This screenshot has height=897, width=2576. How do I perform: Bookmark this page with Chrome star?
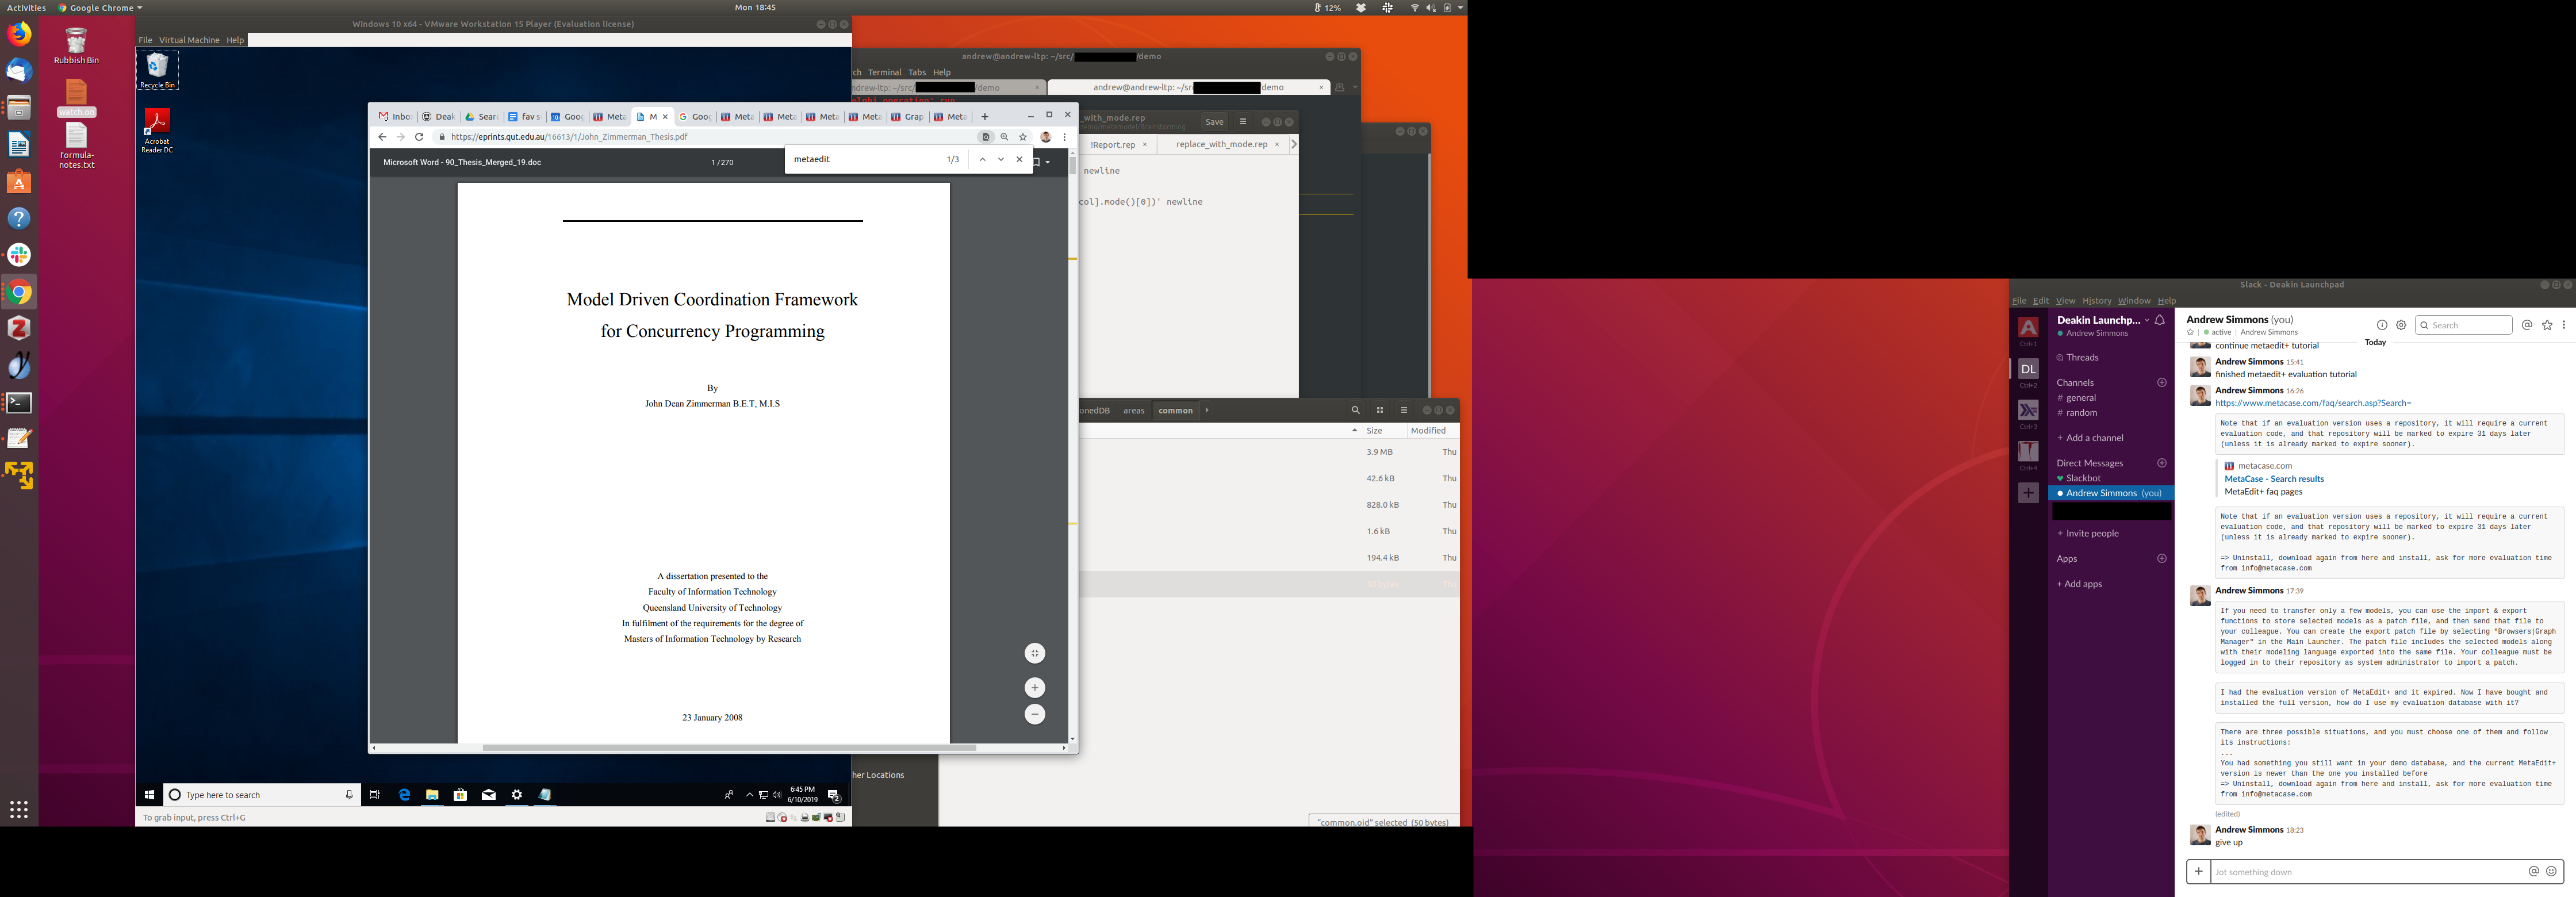coord(1023,137)
